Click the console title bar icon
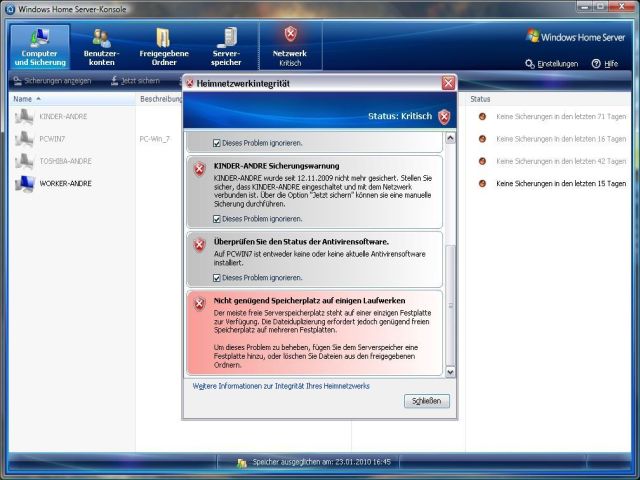This screenshot has height=480, width=640. tap(9, 9)
